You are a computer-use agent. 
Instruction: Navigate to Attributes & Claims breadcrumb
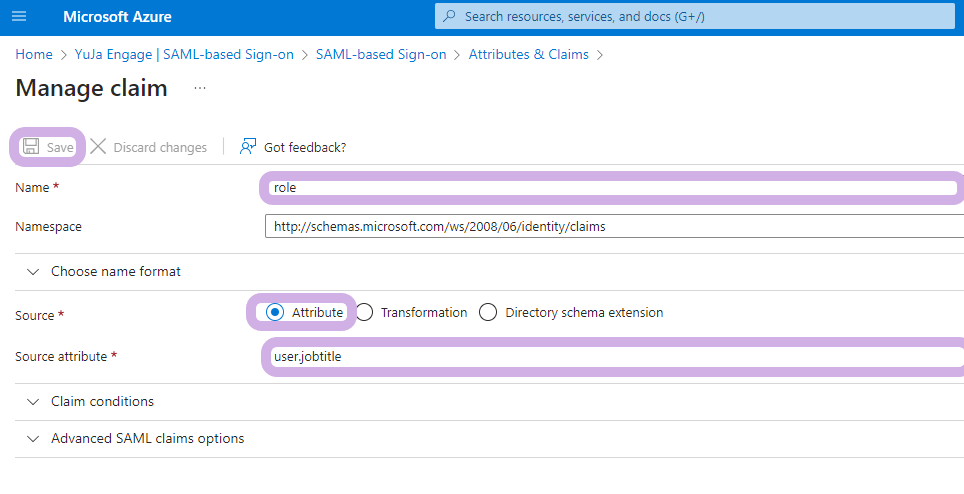(528, 54)
